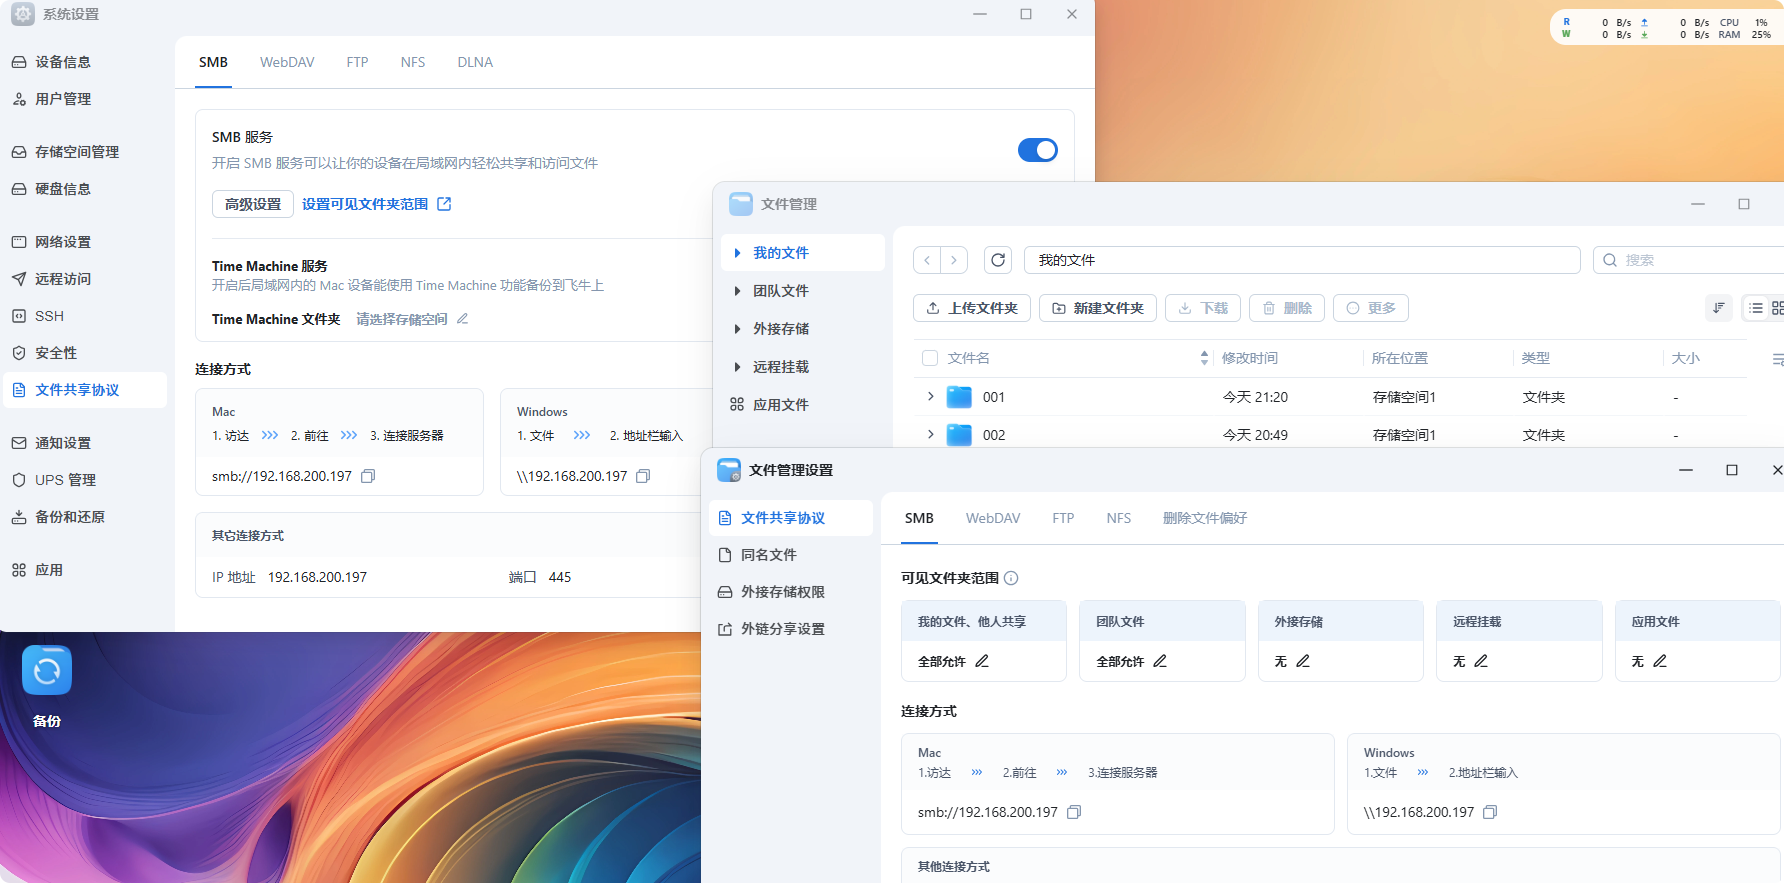Viewport: 1784px width, 883px height.
Task: Click the File Manager 搜索 search box
Action: [1690, 260]
